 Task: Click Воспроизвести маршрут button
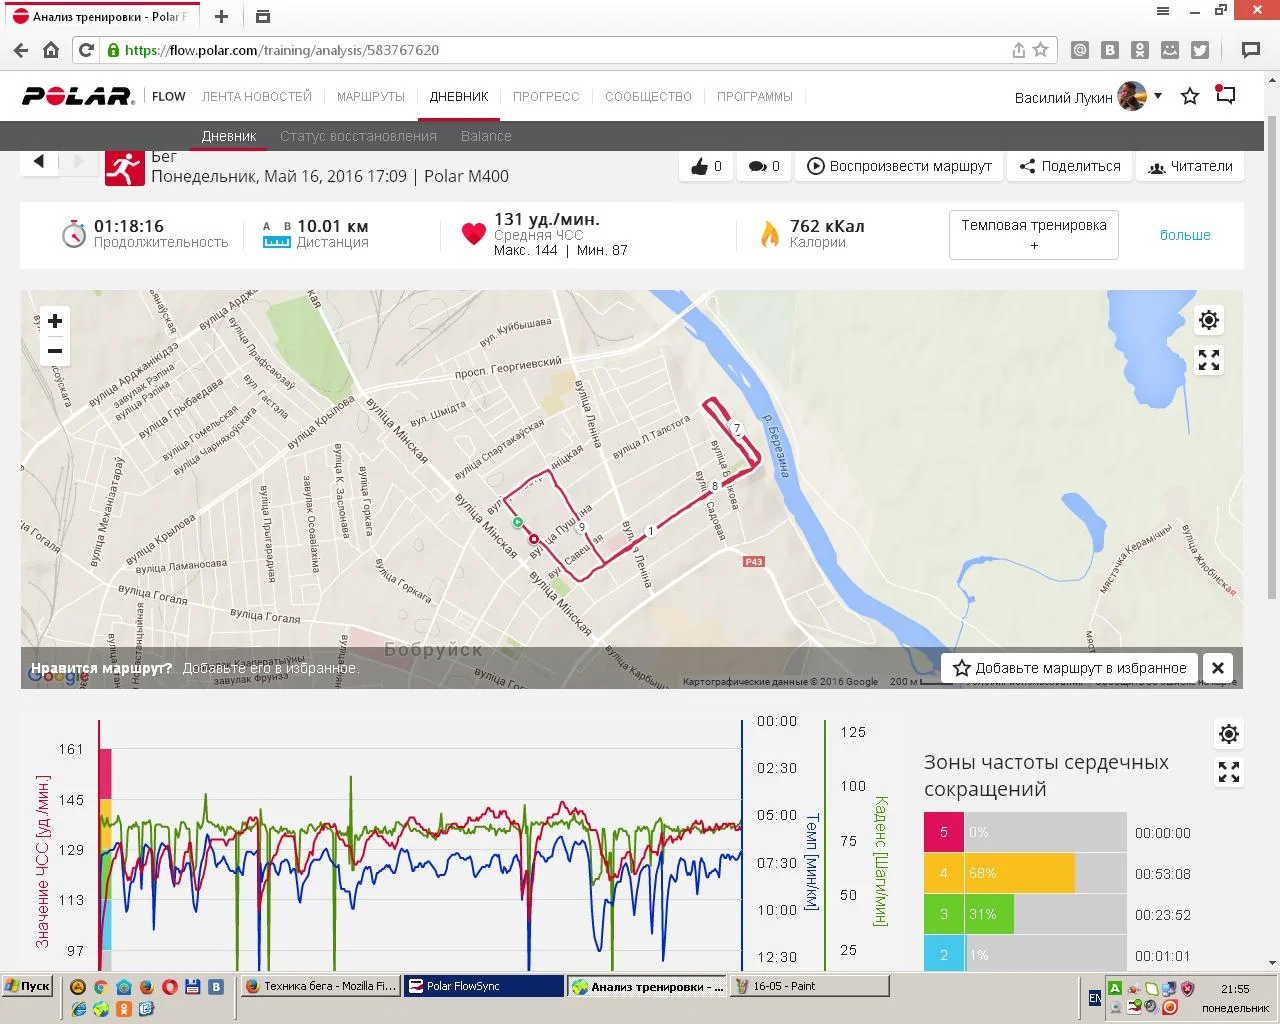coord(900,166)
